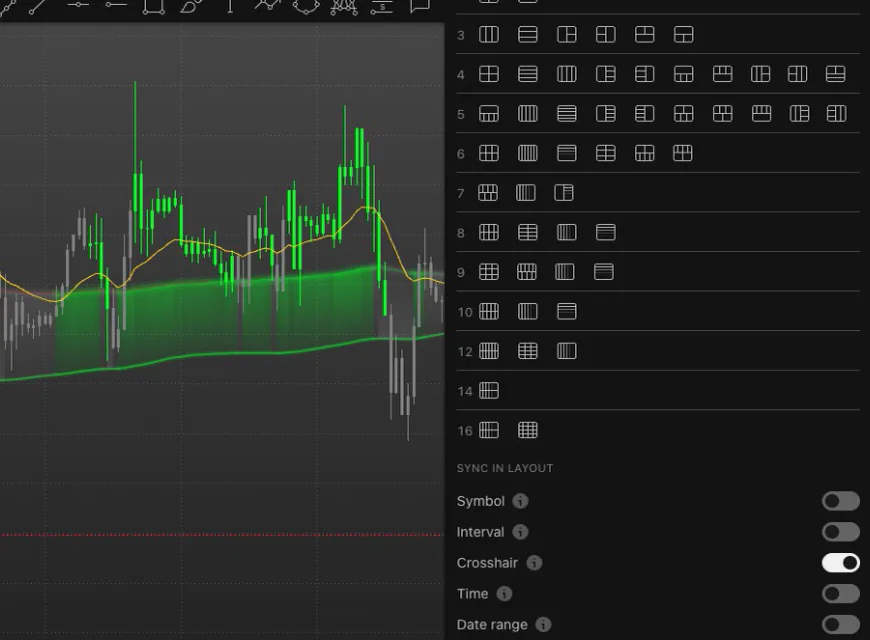This screenshot has width=870, height=640.
Task: Pick 3-chart layout with one top, two bottom
Action: (683, 34)
